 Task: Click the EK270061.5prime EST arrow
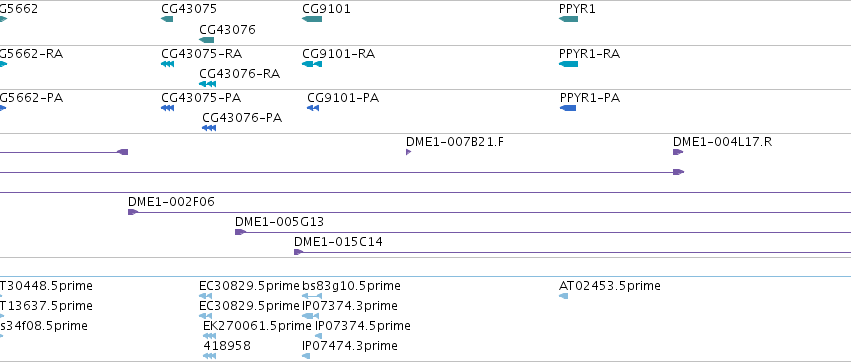pyautogui.click(x=209, y=336)
